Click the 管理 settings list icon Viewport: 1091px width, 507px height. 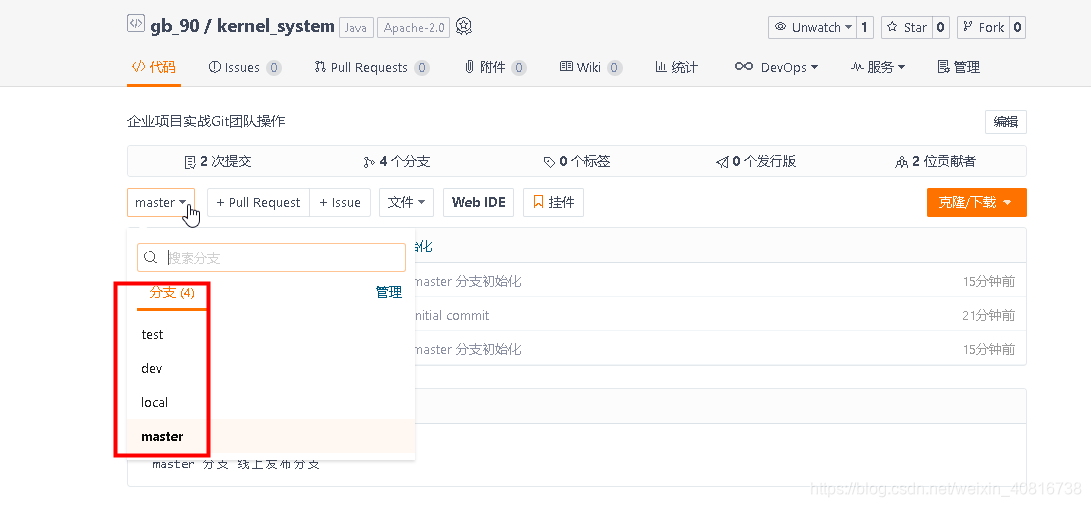coord(943,67)
